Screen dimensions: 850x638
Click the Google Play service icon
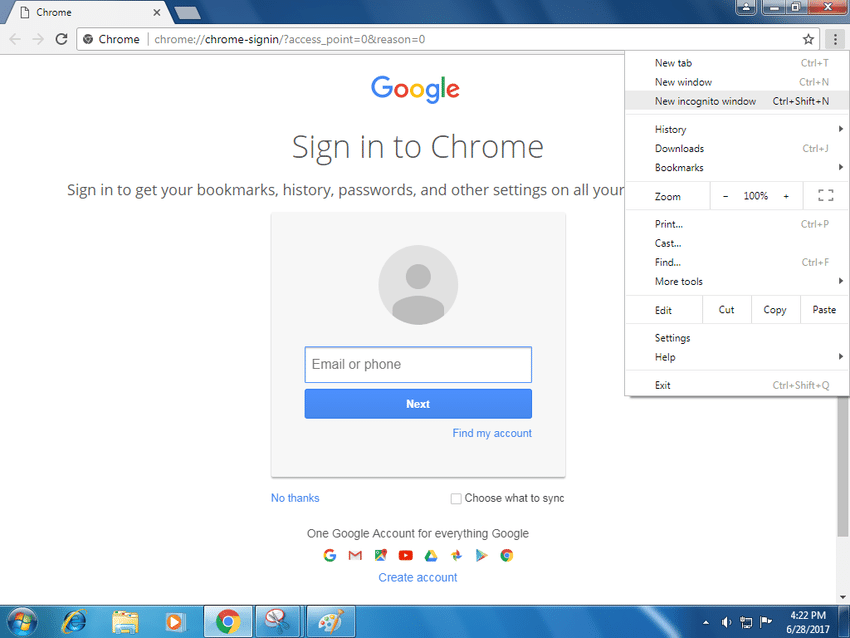pos(481,555)
